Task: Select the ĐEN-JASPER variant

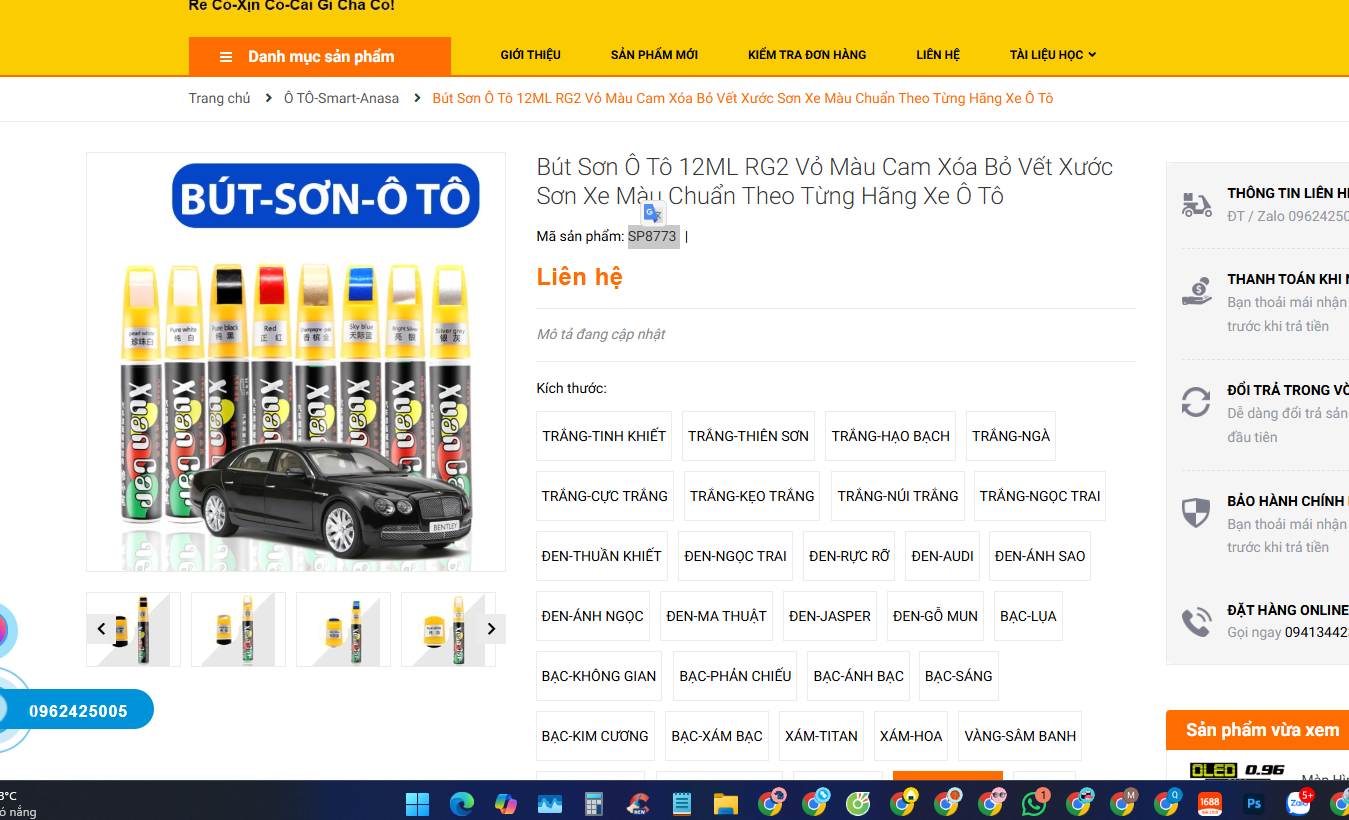Action: [830, 616]
